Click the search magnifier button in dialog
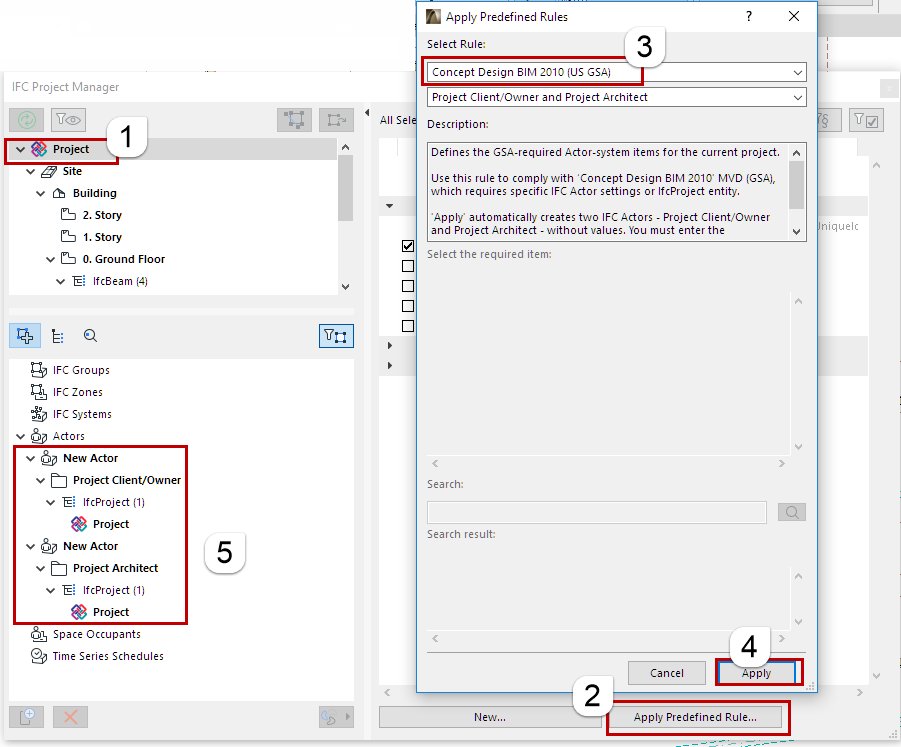The height and width of the screenshot is (747, 901). pos(792,512)
